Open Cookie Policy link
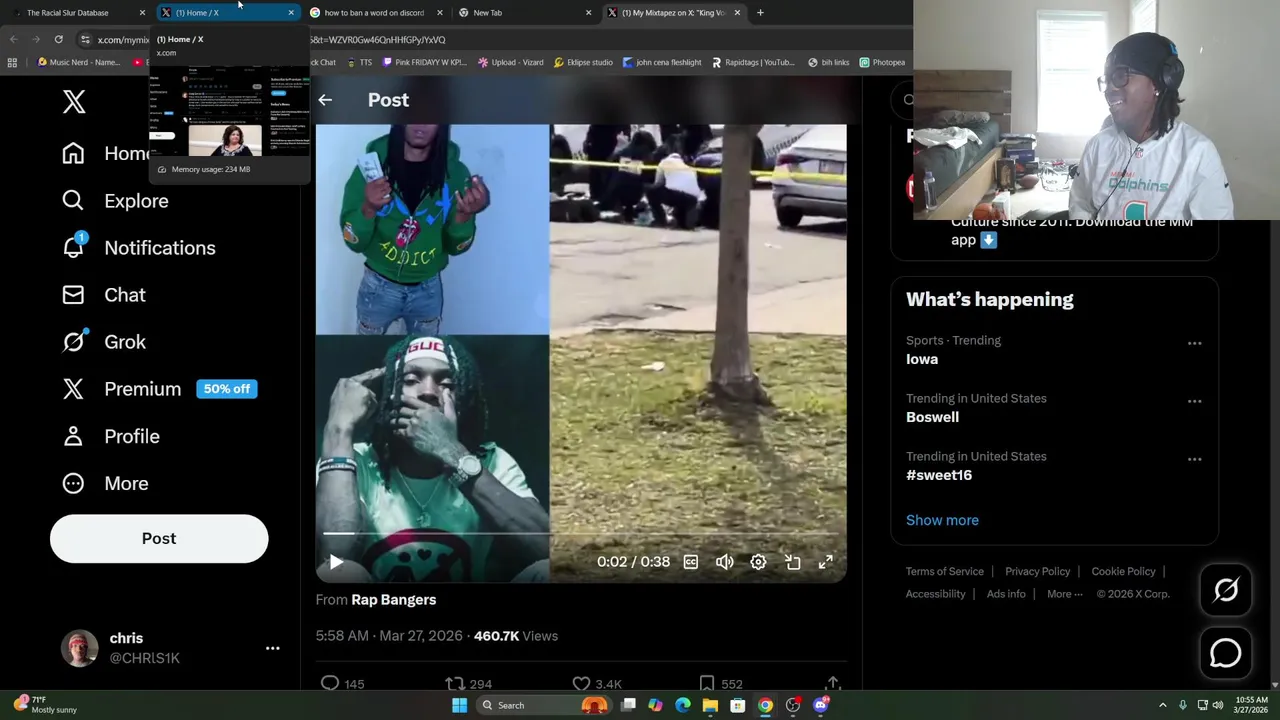Viewport: 1280px width, 720px height. click(1123, 571)
